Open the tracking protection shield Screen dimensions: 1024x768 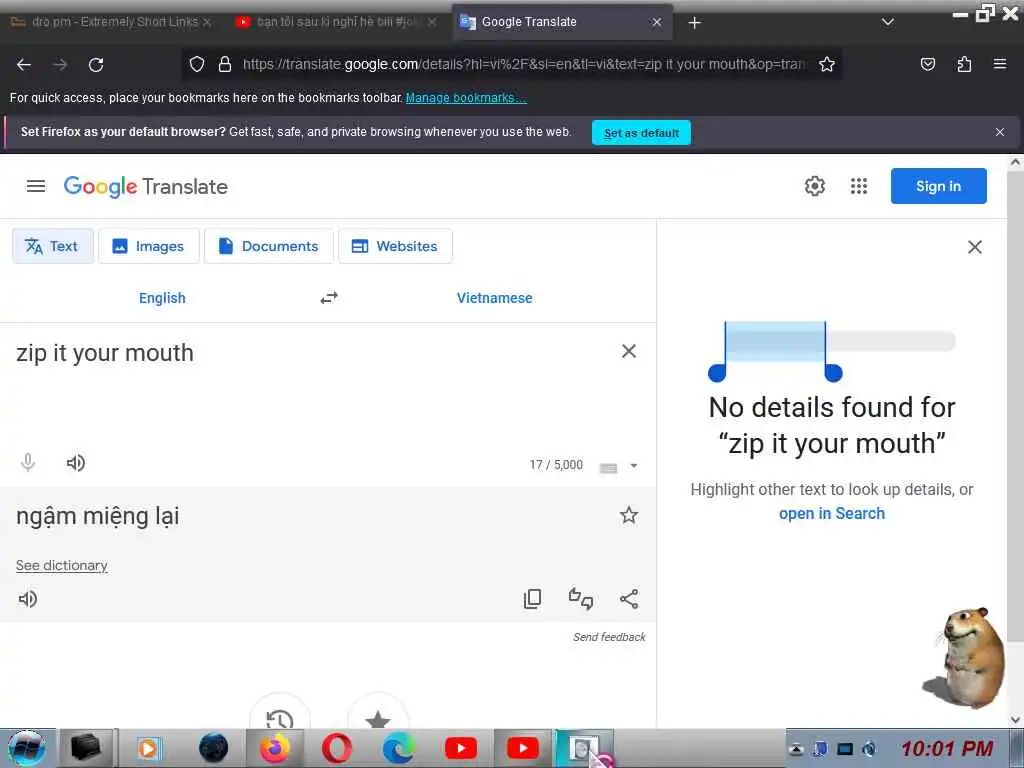[197, 64]
